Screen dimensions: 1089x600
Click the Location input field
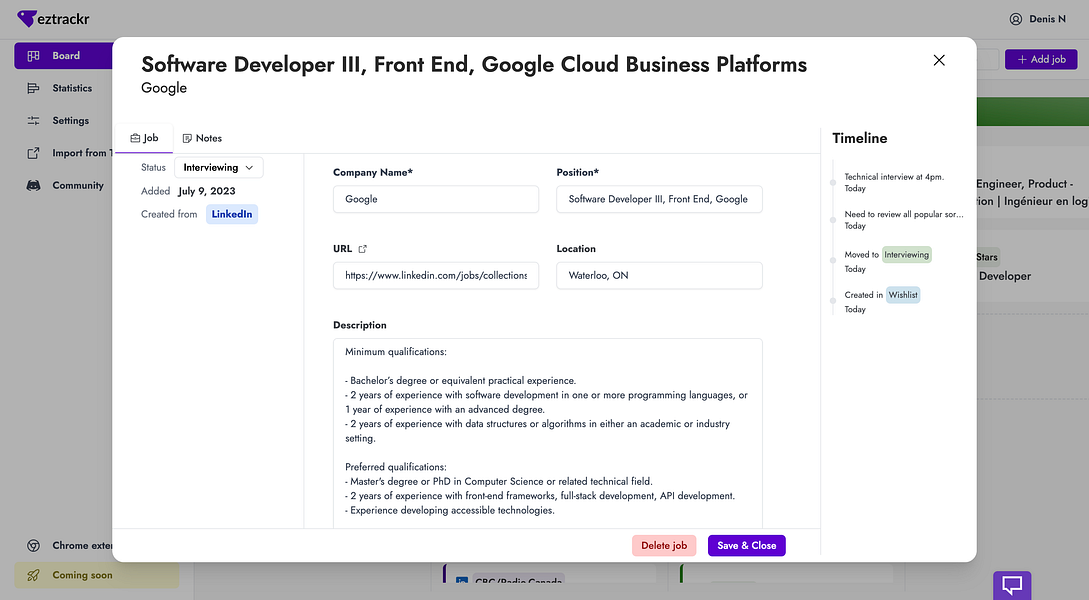tap(659, 276)
